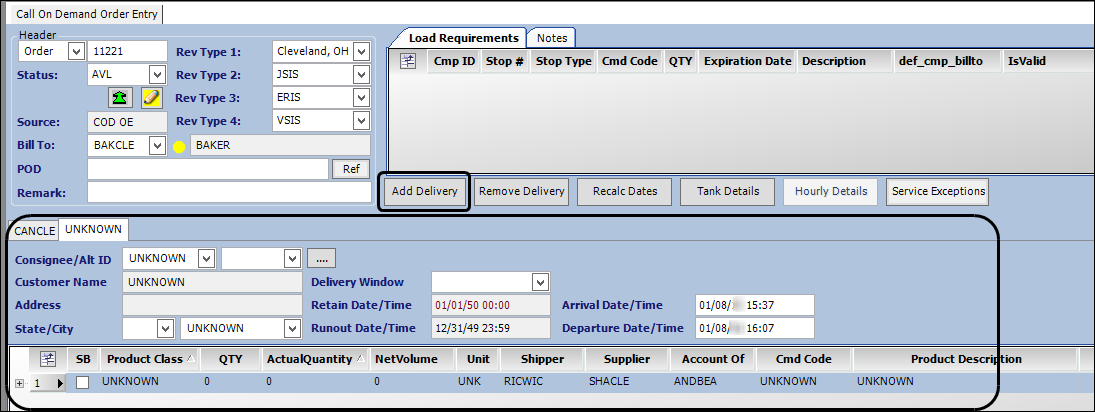
Task: Open the Bill To dropdown BAKCLE
Action: 157,146
